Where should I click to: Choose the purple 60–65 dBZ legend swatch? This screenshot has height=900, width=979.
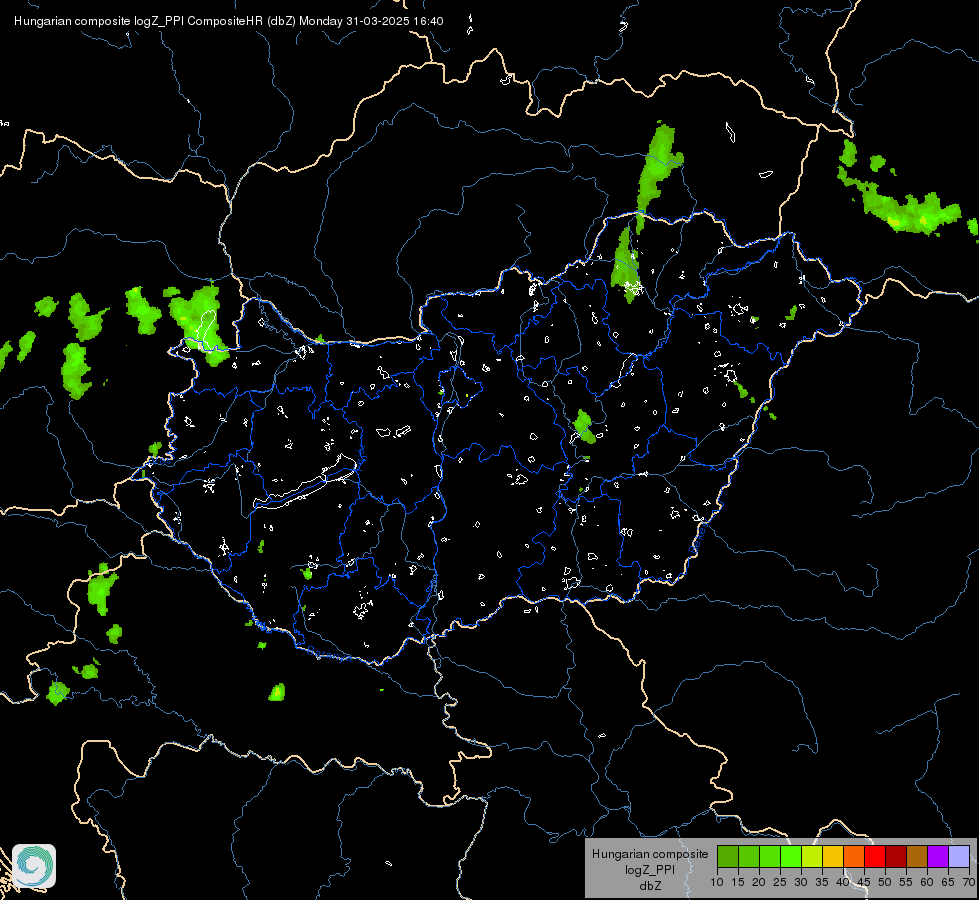(x=938, y=856)
